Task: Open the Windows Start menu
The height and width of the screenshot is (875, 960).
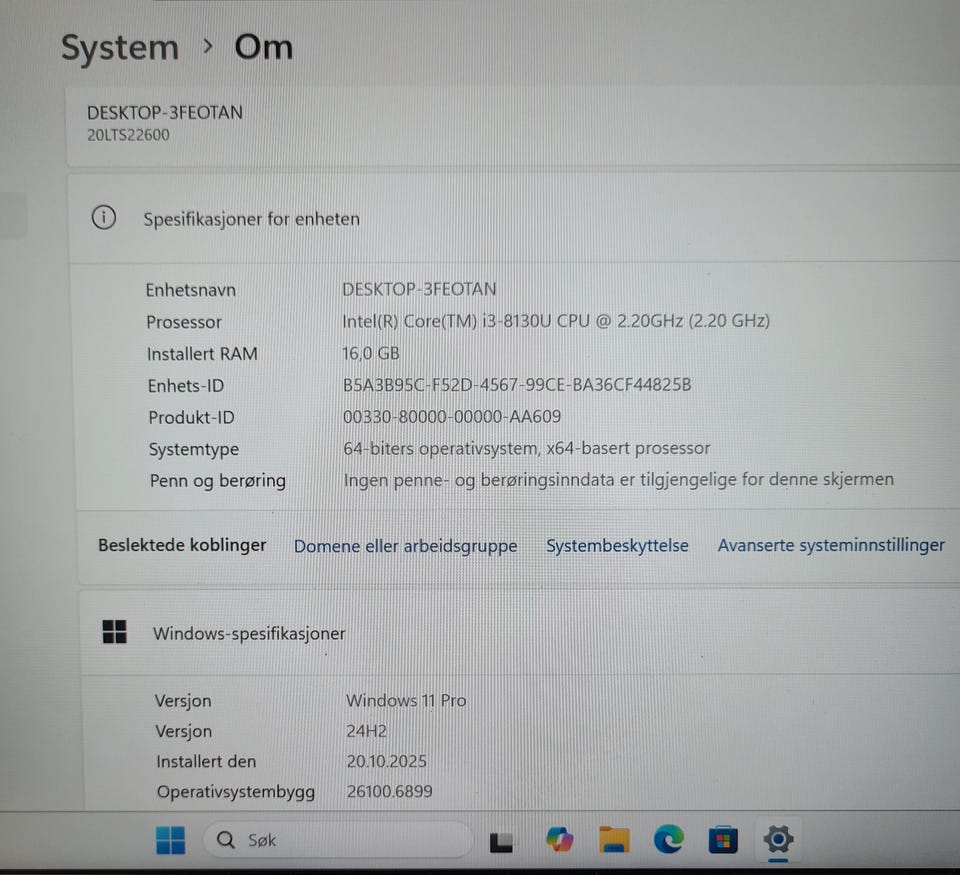Action: [170, 839]
